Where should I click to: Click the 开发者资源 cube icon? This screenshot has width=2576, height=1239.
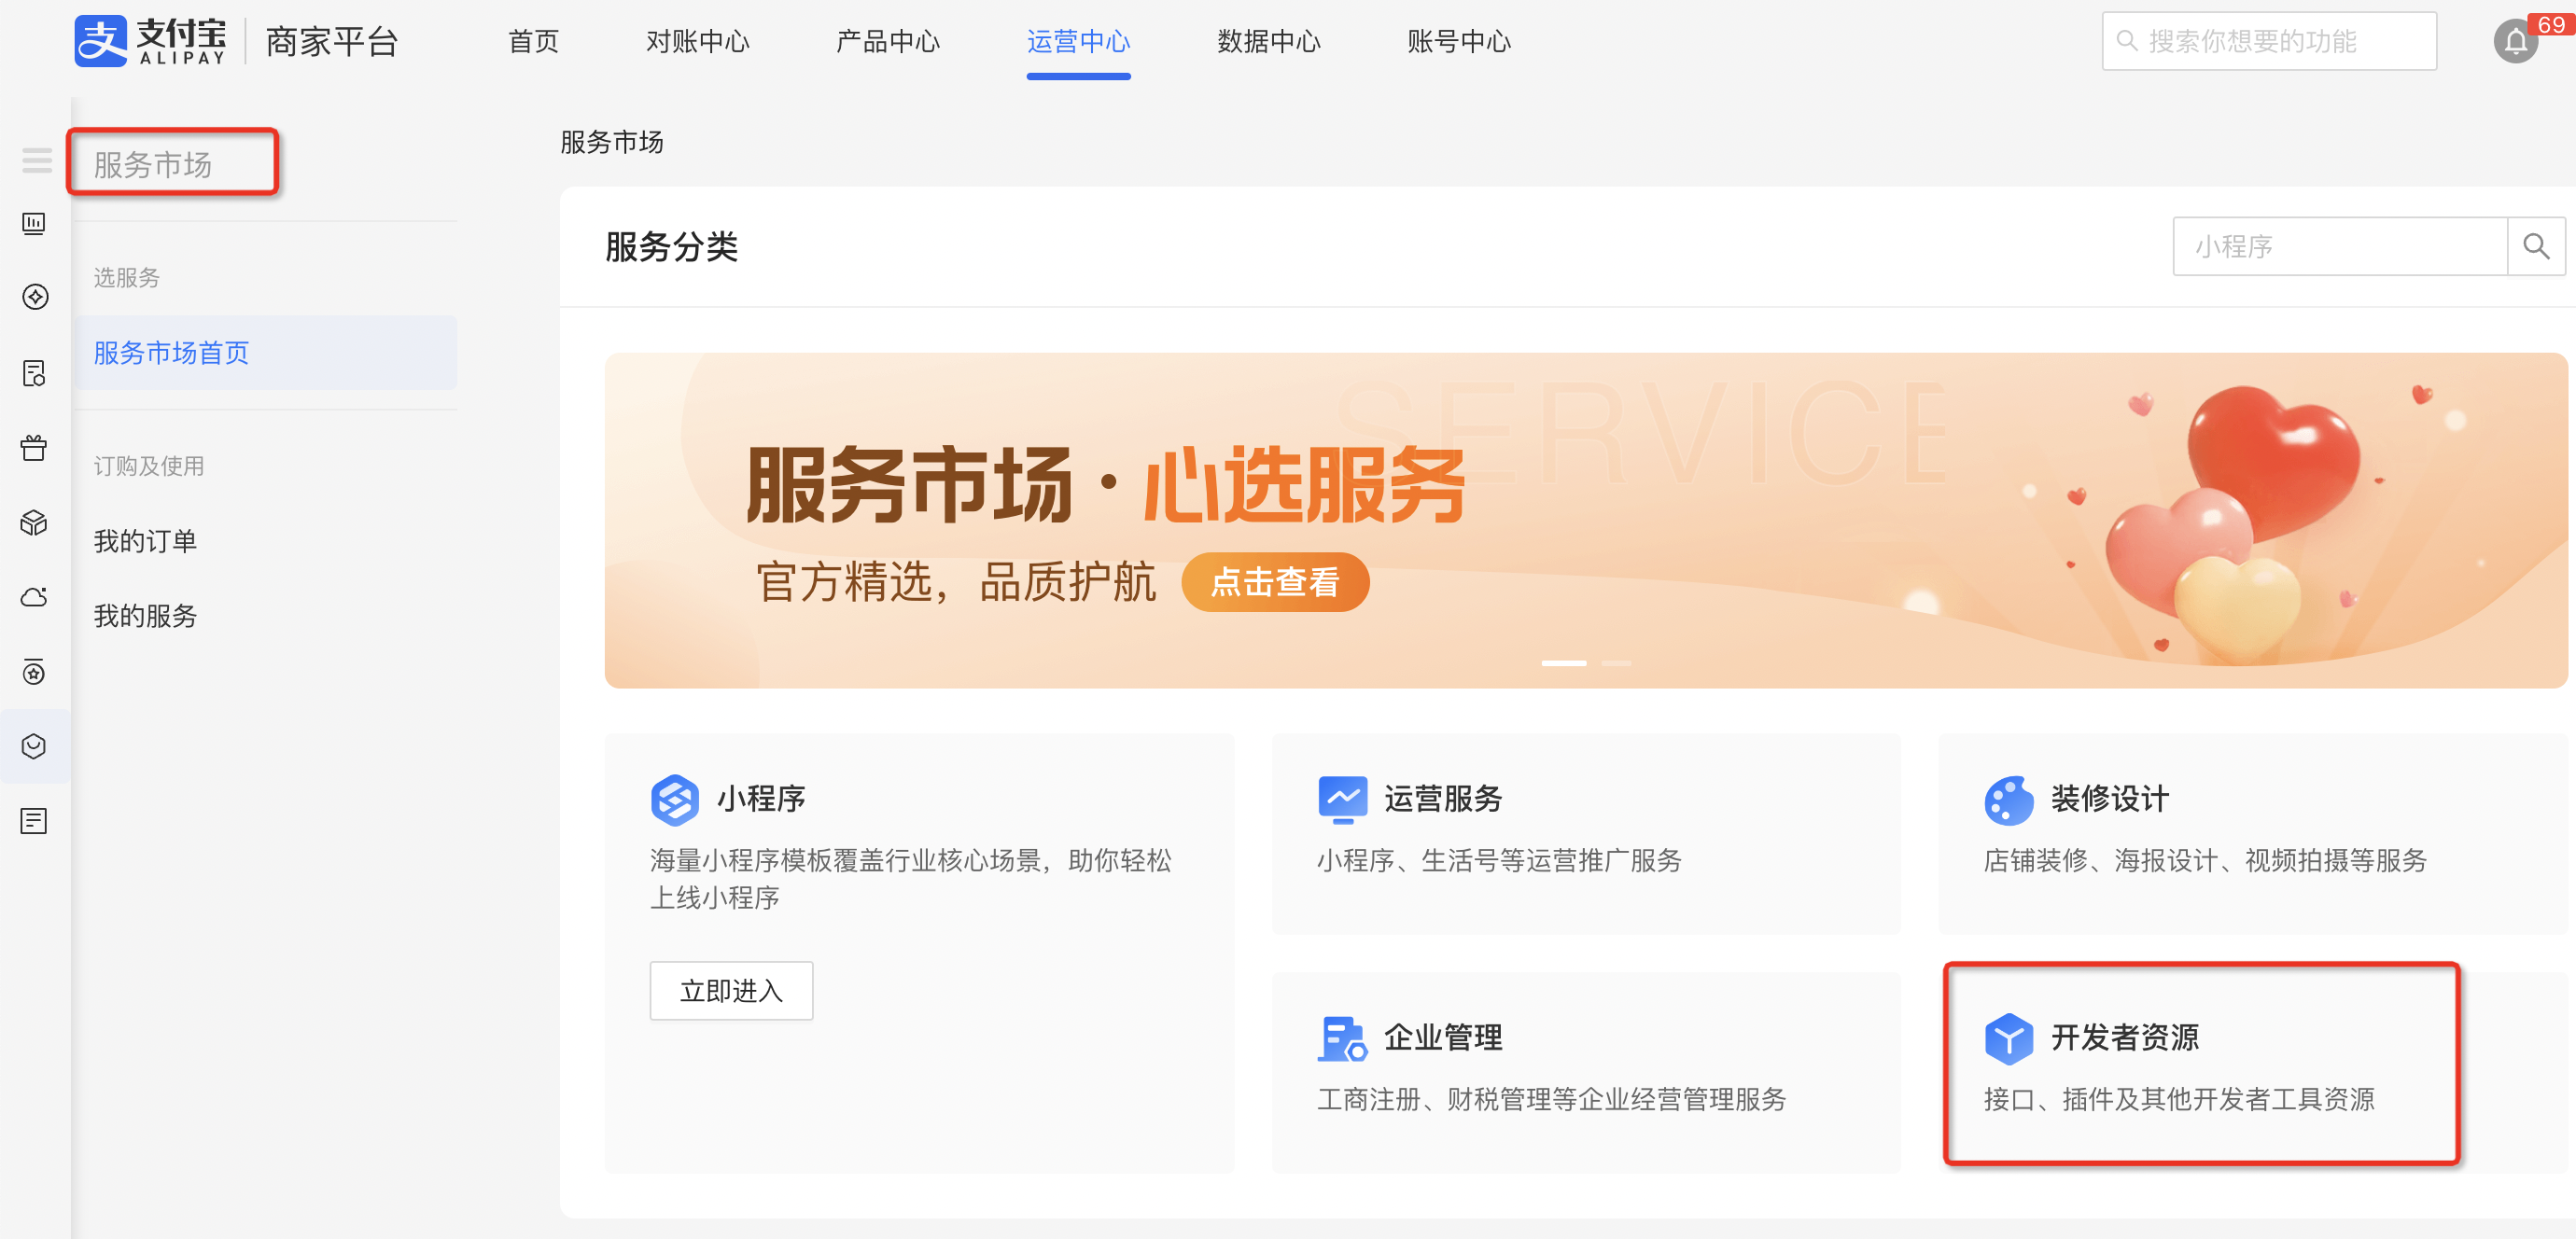click(x=2009, y=1038)
